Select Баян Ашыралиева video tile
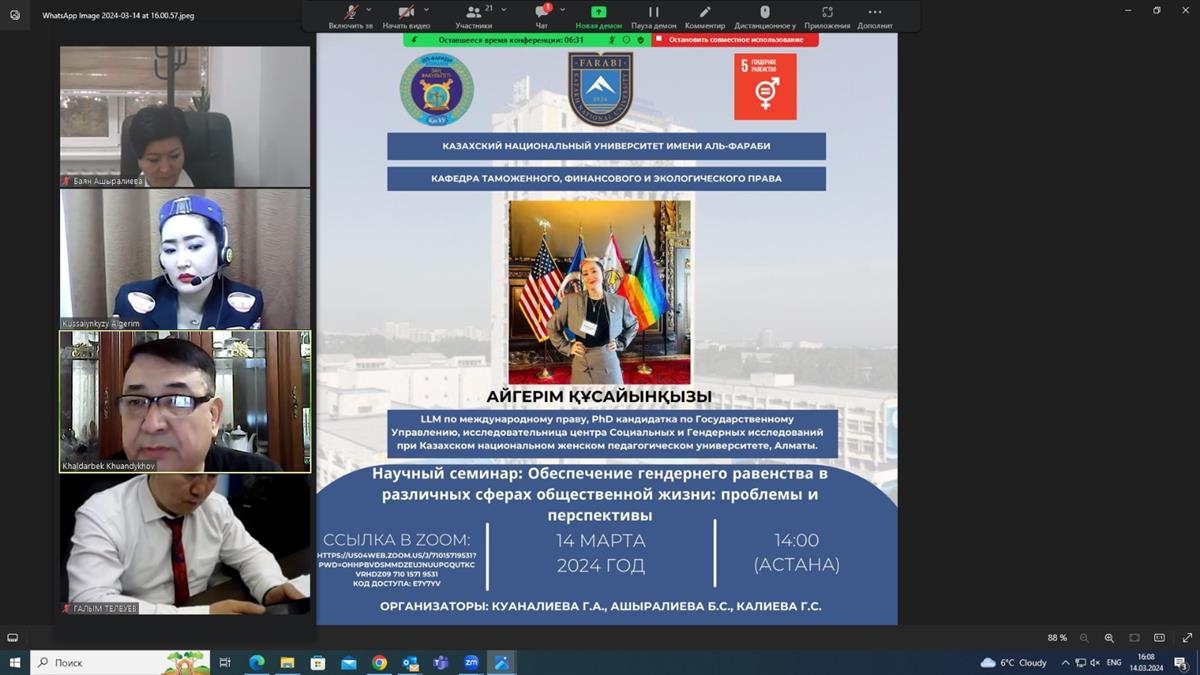 pos(185,116)
